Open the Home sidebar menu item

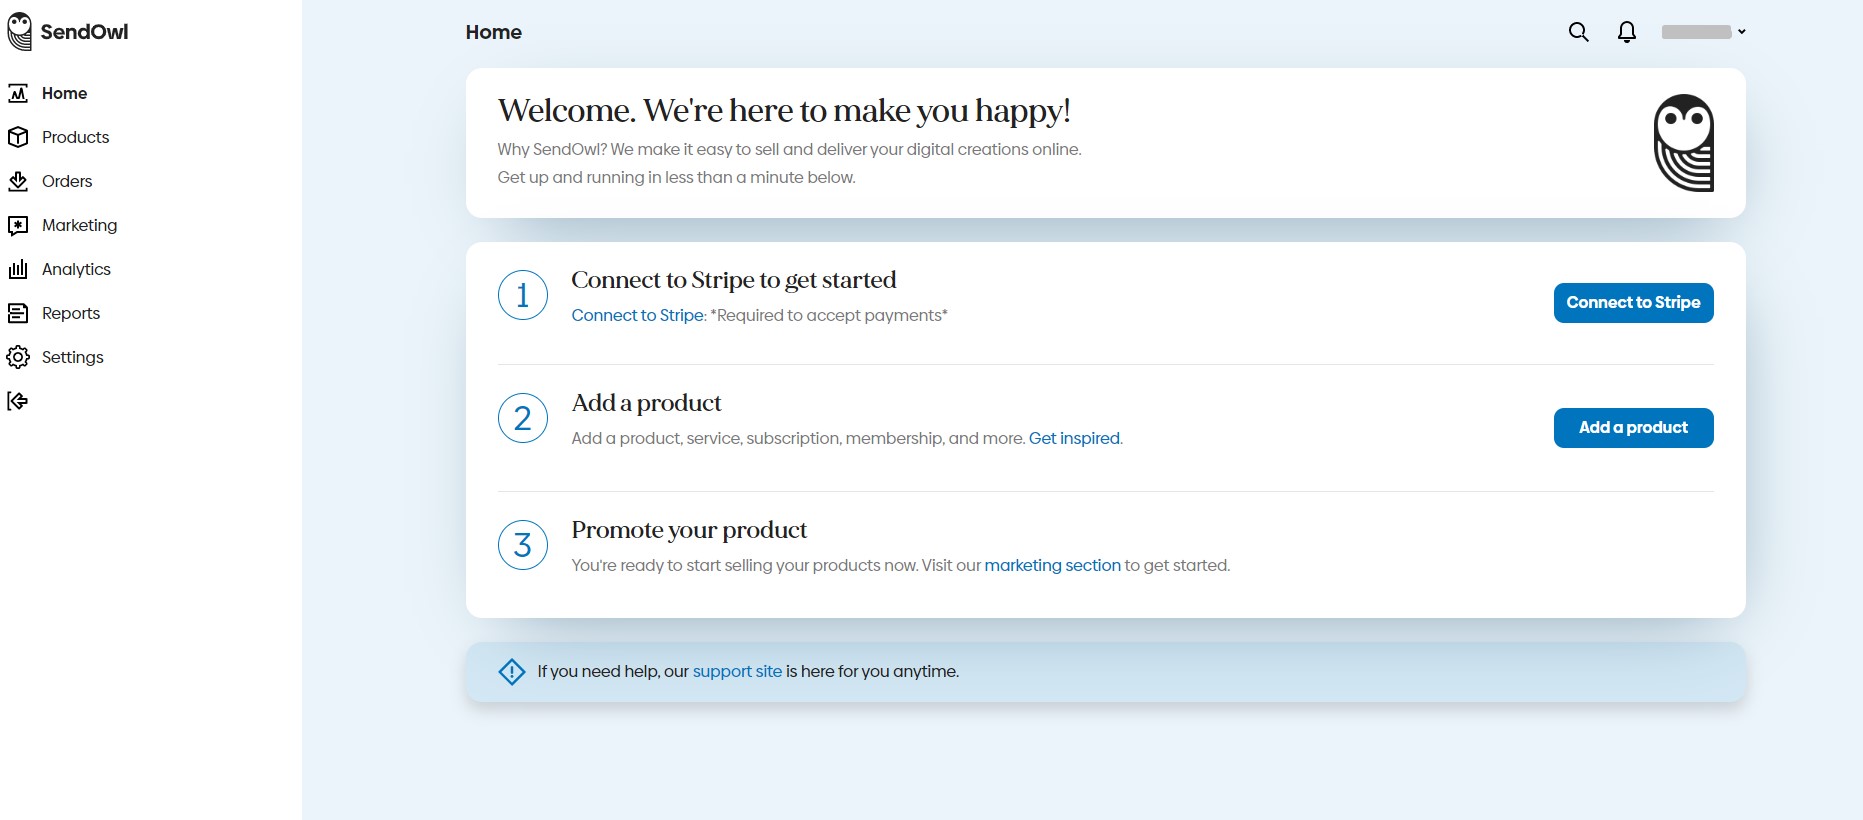[64, 93]
